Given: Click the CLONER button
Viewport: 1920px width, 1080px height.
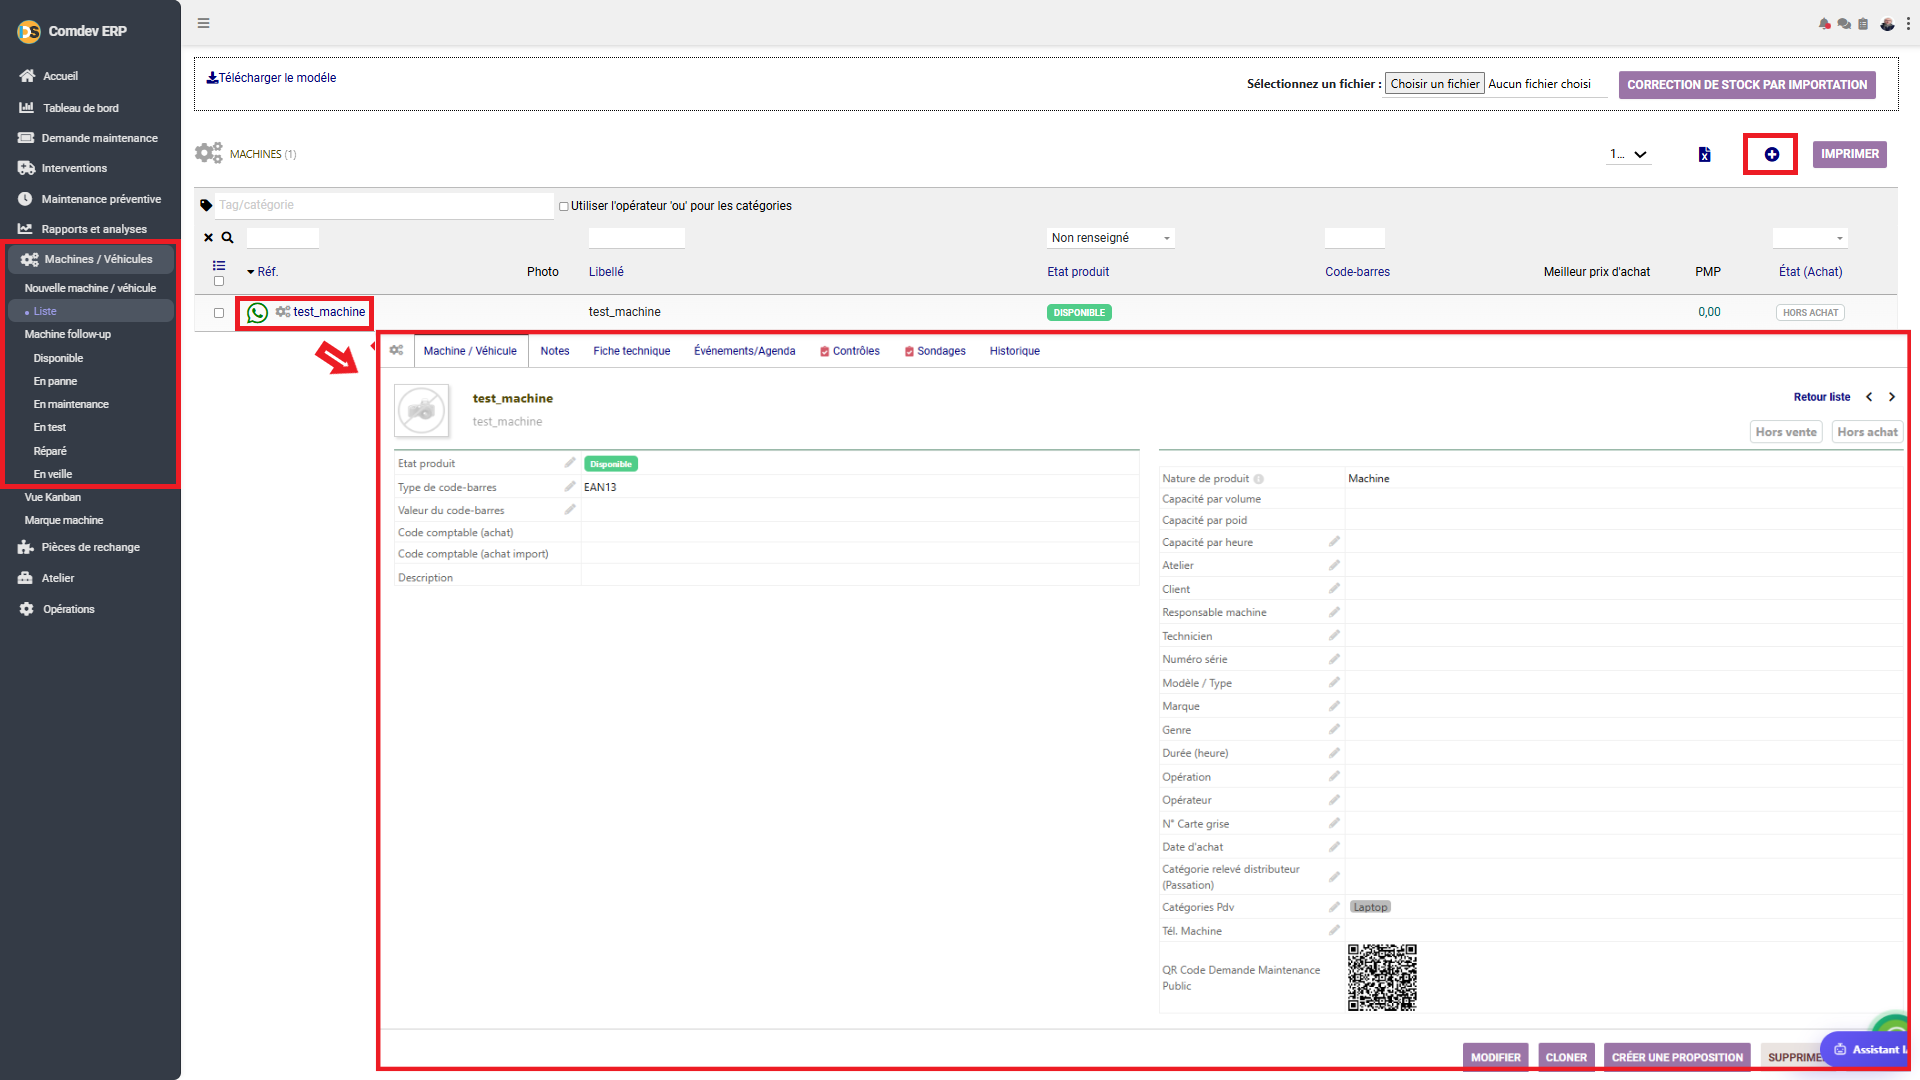Looking at the screenshot, I should click(1566, 1057).
